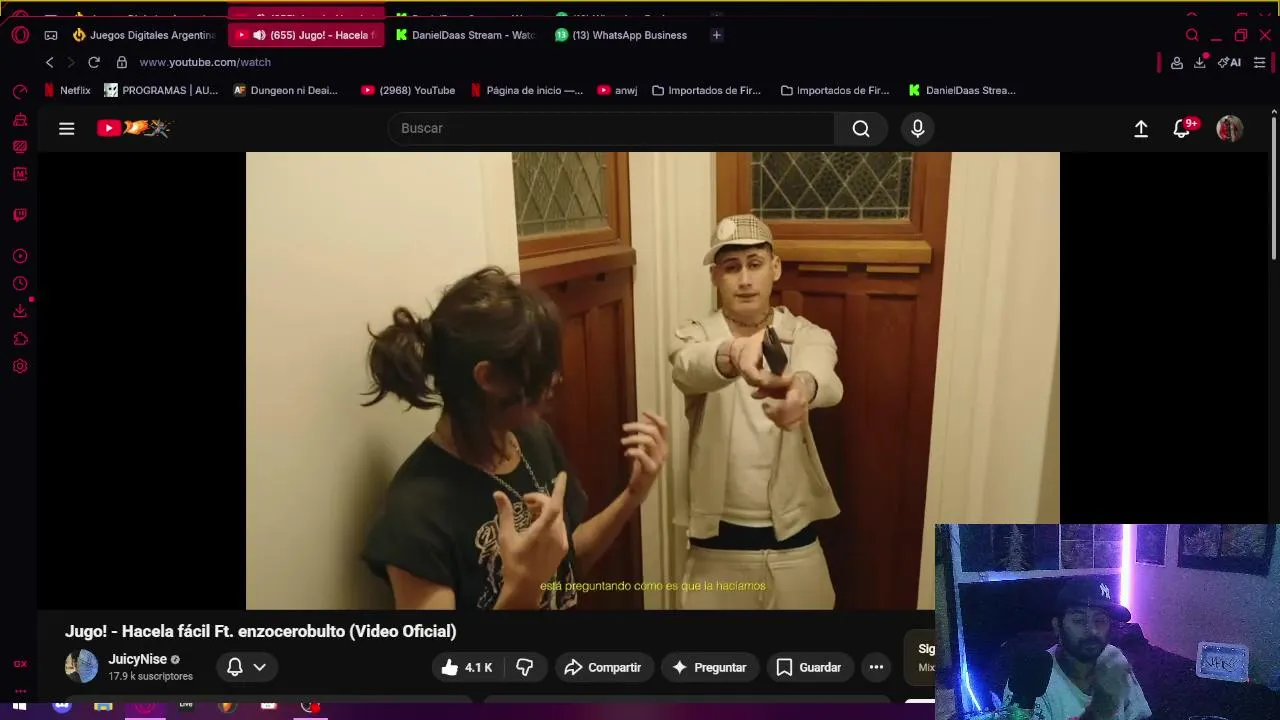
Task: Open browsing history from sidebar clock
Action: click(x=20, y=284)
